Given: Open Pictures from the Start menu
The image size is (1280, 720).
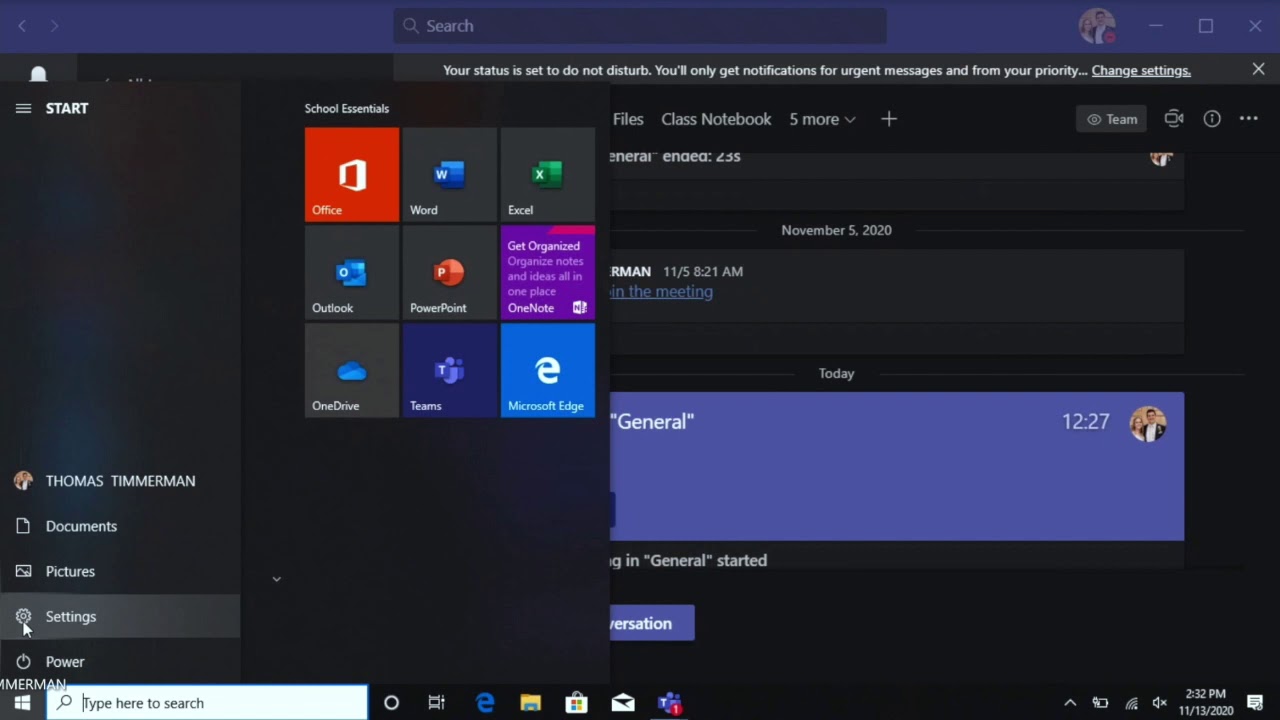Looking at the screenshot, I should pyautogui.click(x=120, y=571).
